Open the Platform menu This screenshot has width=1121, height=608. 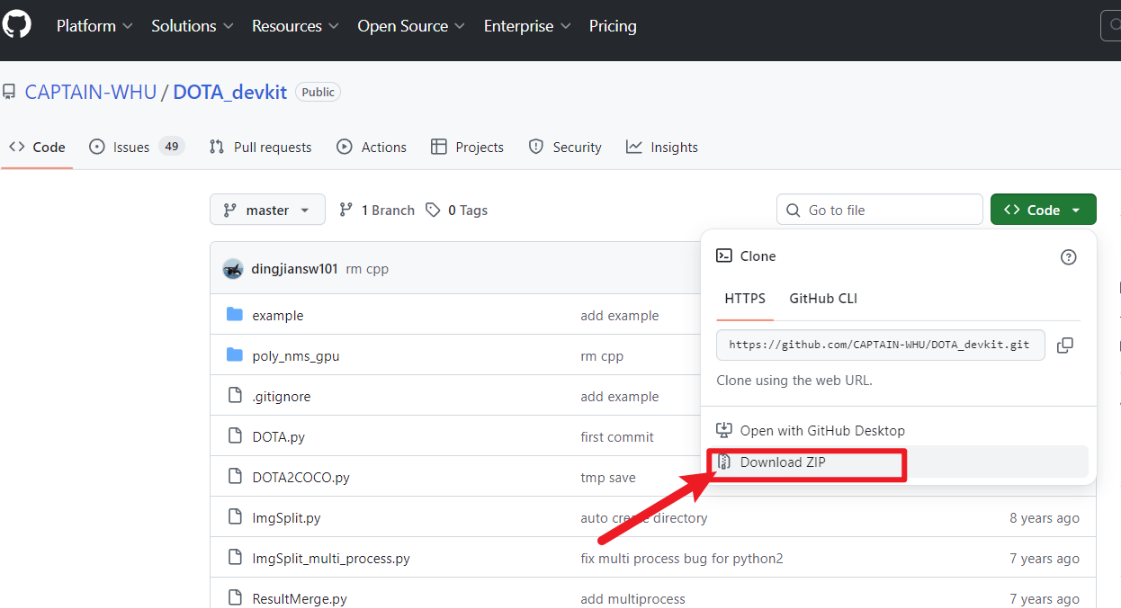(x=94, y=26)
